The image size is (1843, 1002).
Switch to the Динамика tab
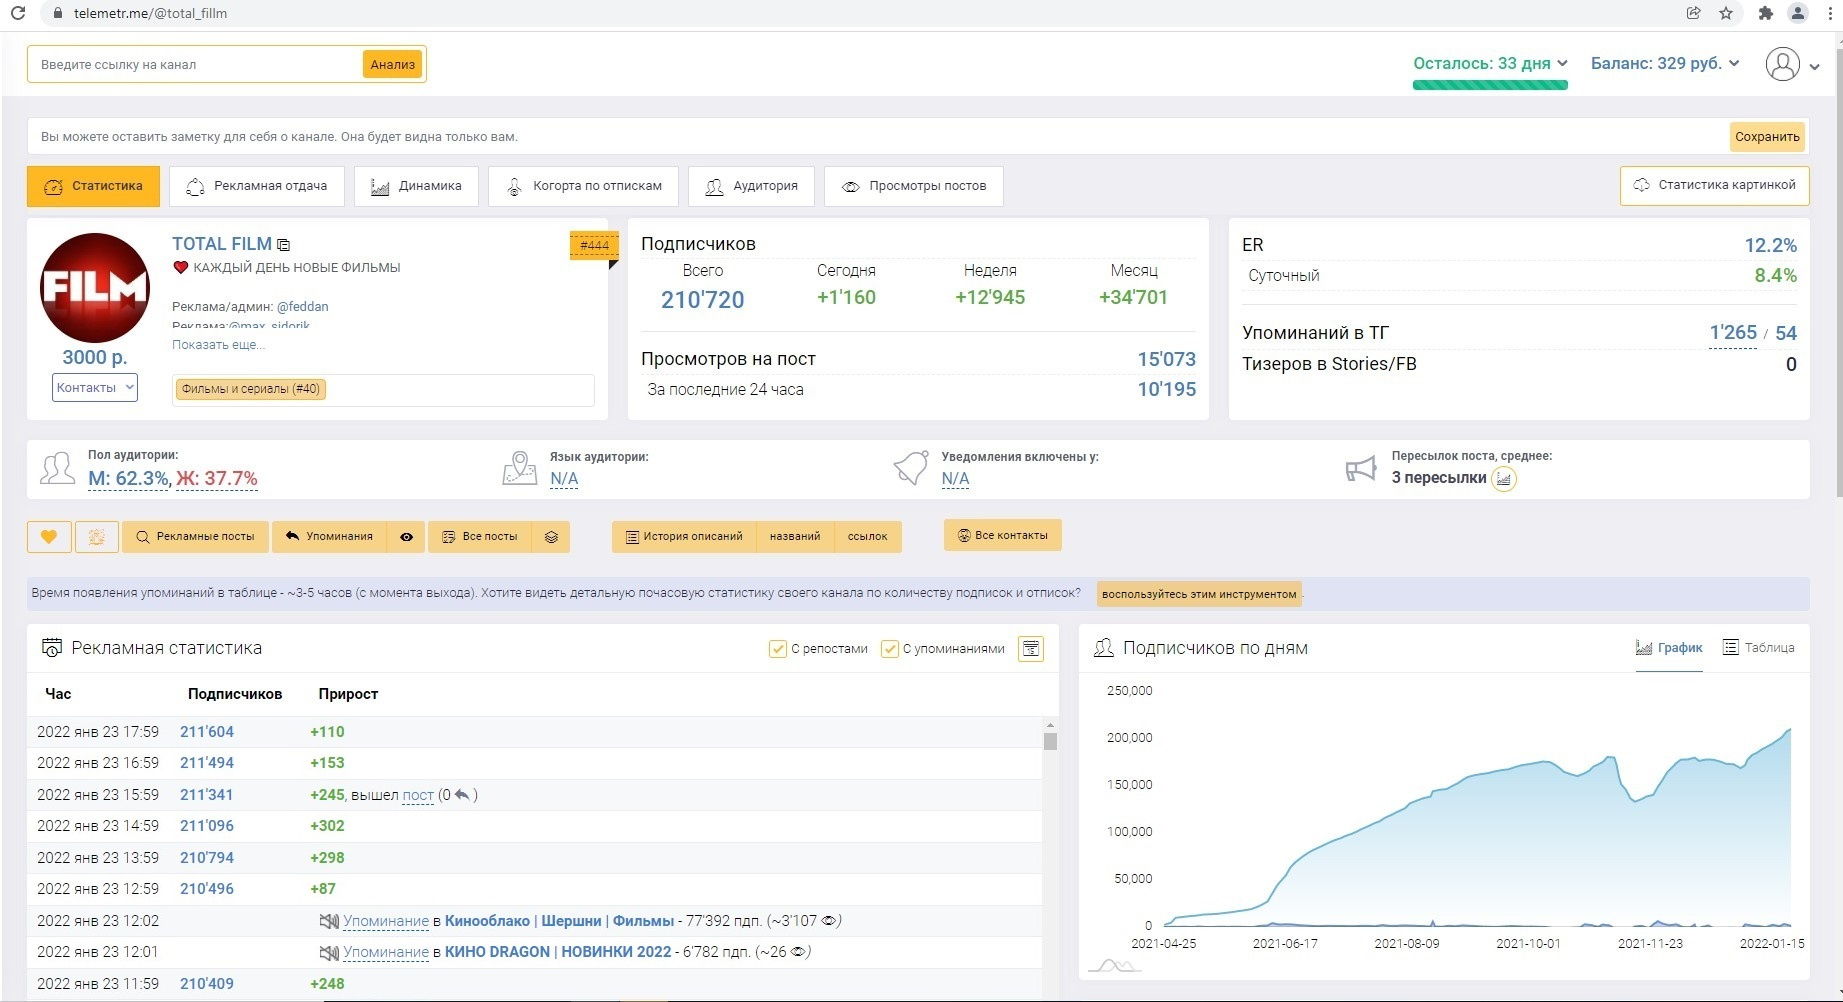coord(416,186)
